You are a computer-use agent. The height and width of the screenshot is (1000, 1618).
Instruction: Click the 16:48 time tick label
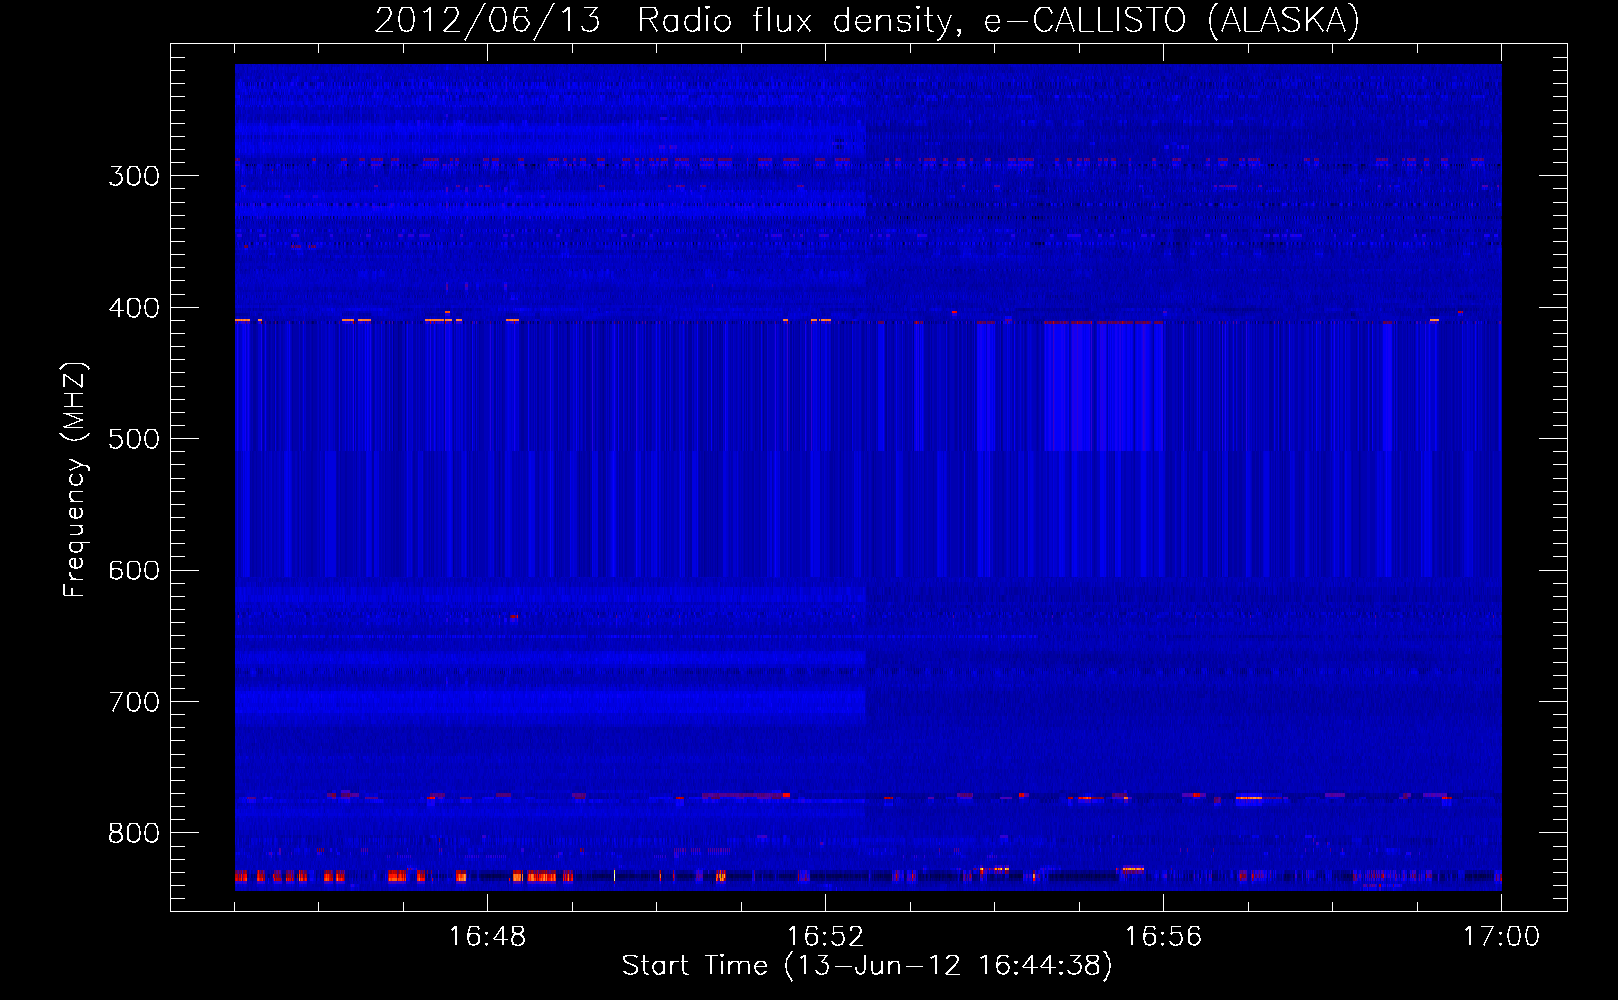click(488, 937)
